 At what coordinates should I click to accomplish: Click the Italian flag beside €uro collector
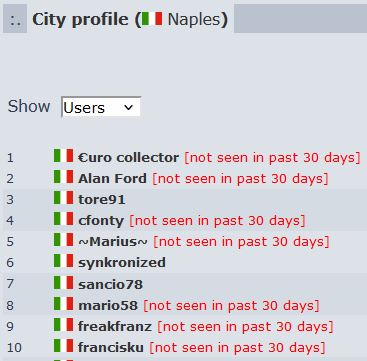tap(63, 156)
